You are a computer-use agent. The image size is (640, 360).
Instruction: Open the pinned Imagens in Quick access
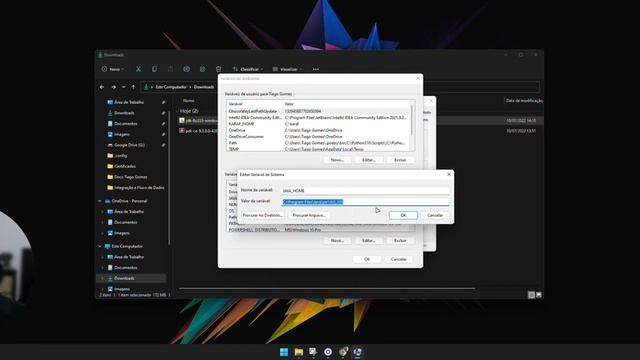pos(122,134)
